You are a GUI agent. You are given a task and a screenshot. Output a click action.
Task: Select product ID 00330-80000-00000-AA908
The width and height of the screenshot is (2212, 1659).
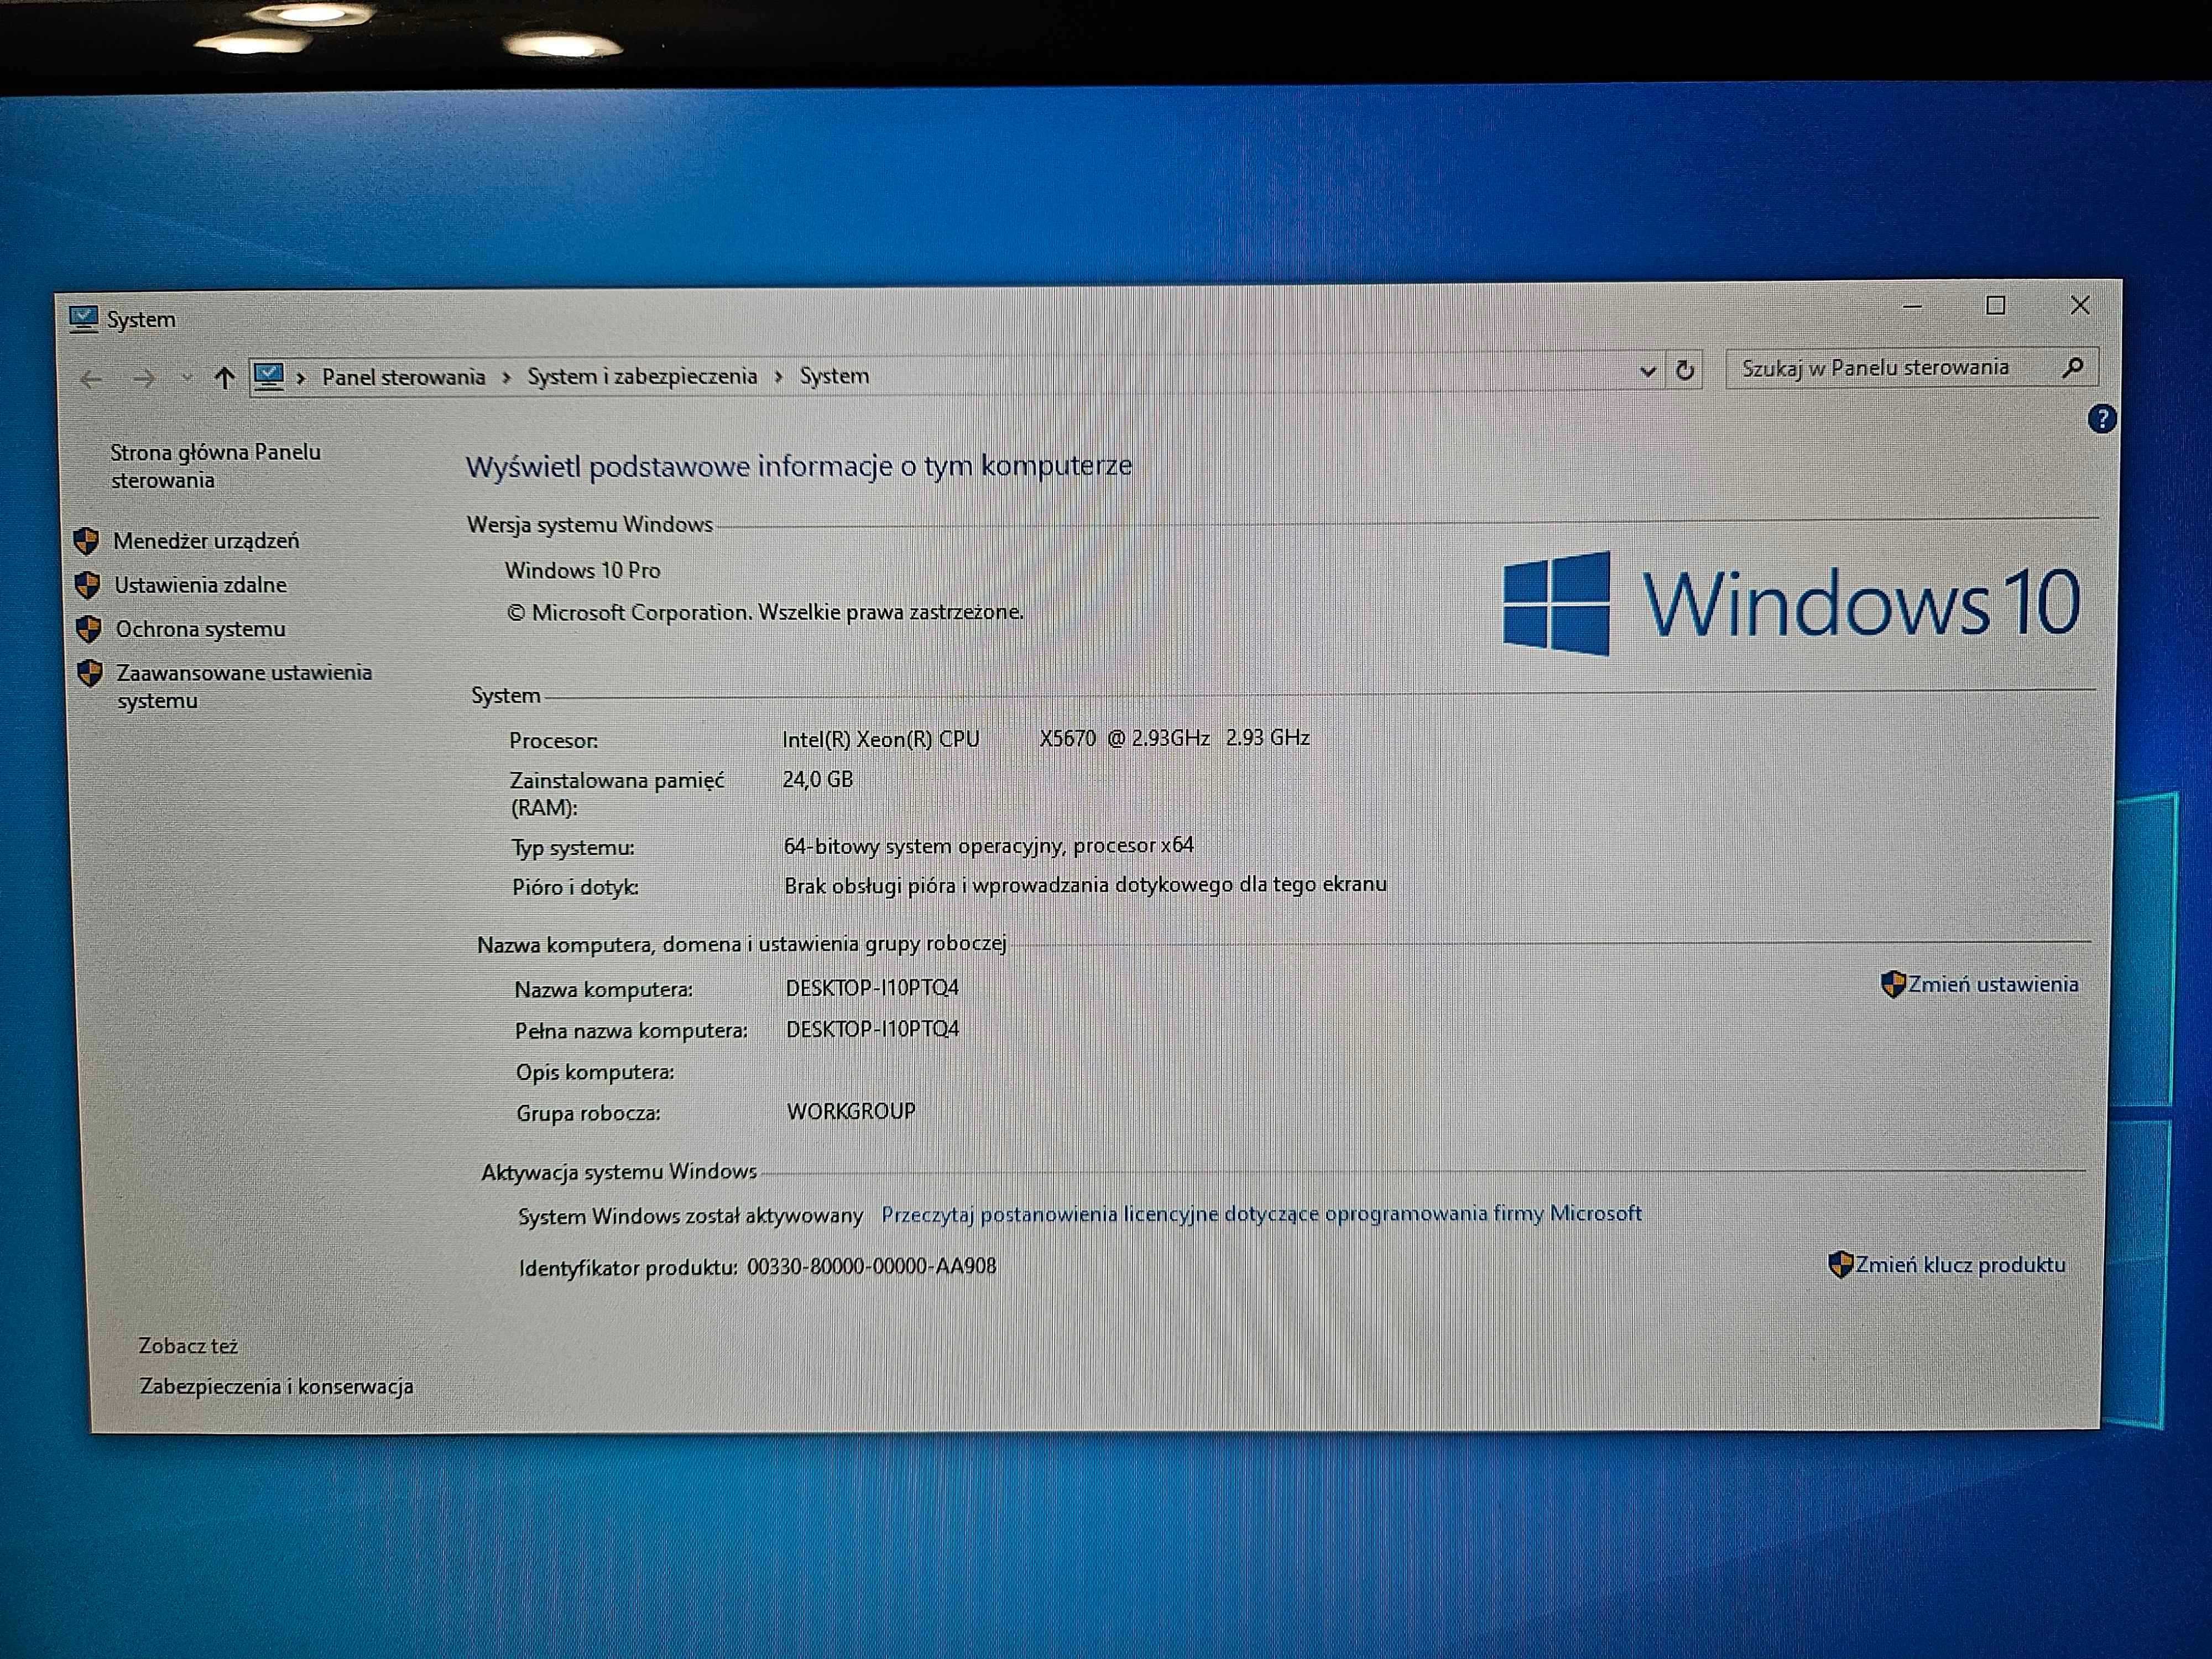click(871, 1266)
